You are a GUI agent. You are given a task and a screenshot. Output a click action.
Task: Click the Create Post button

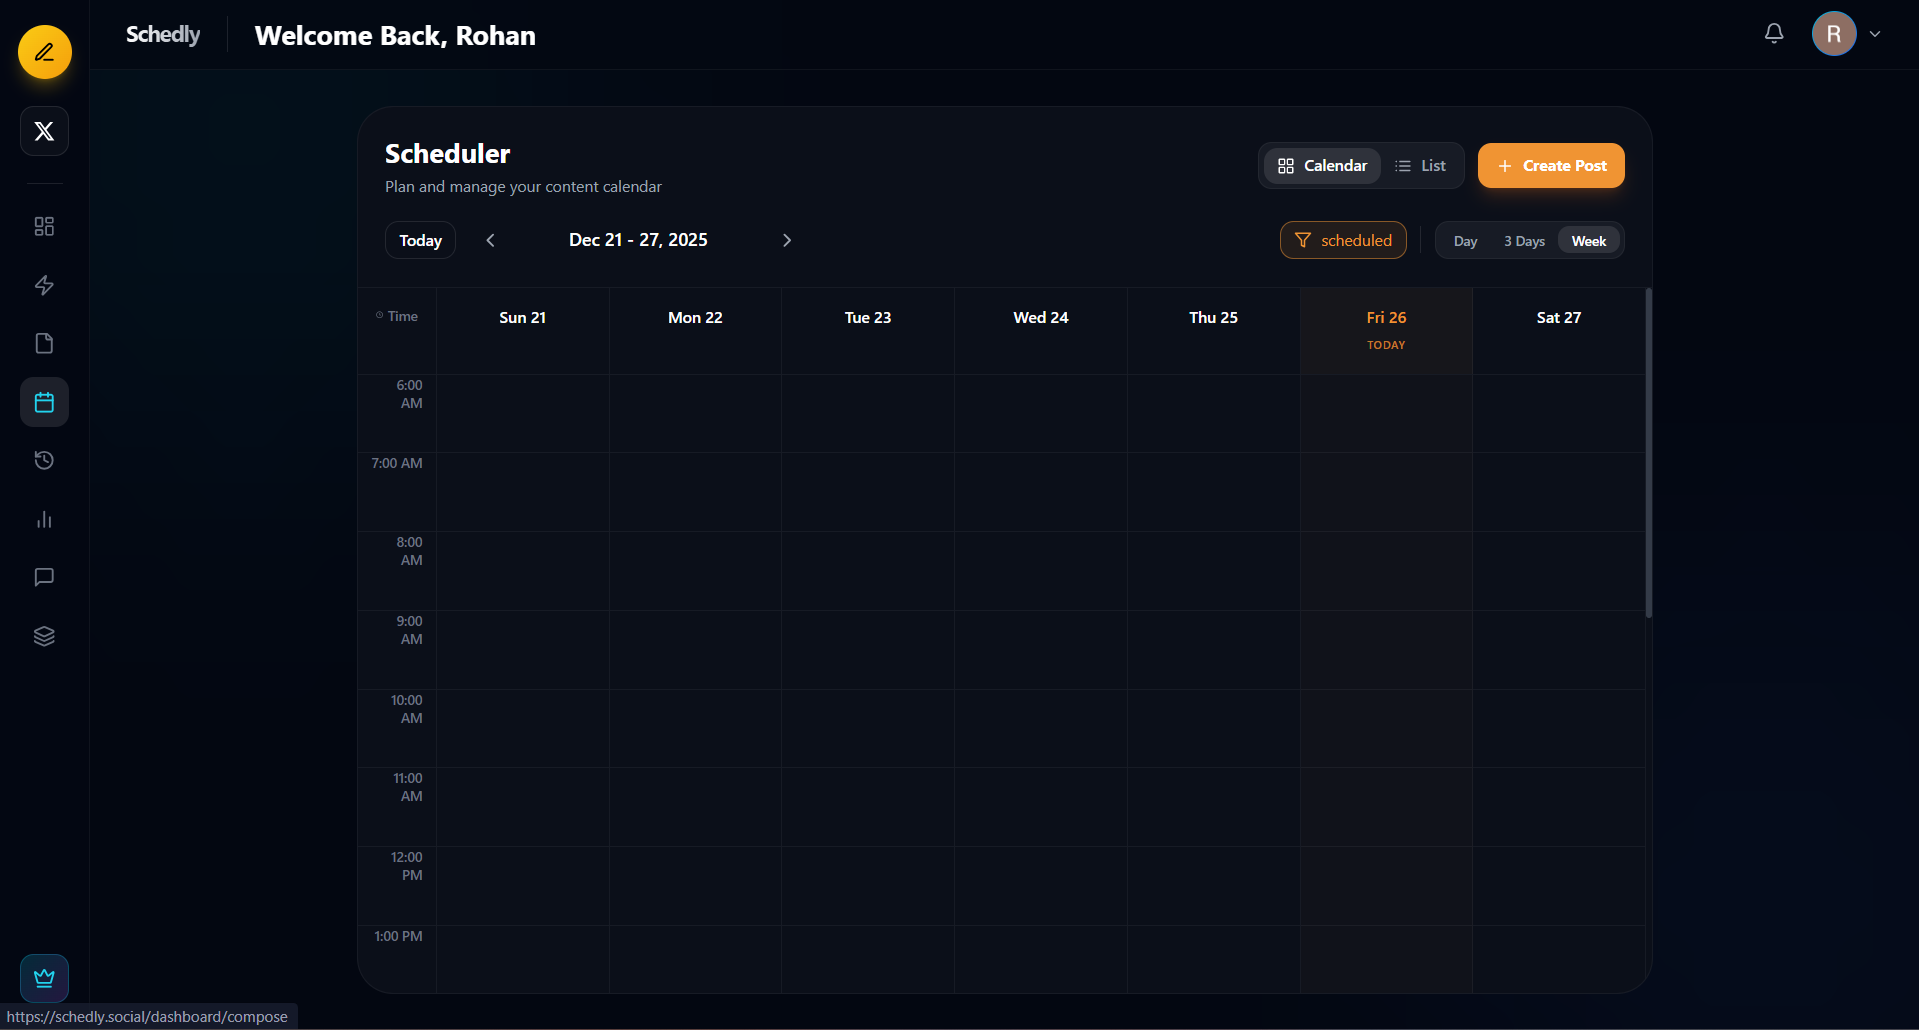coord(1550,165)
